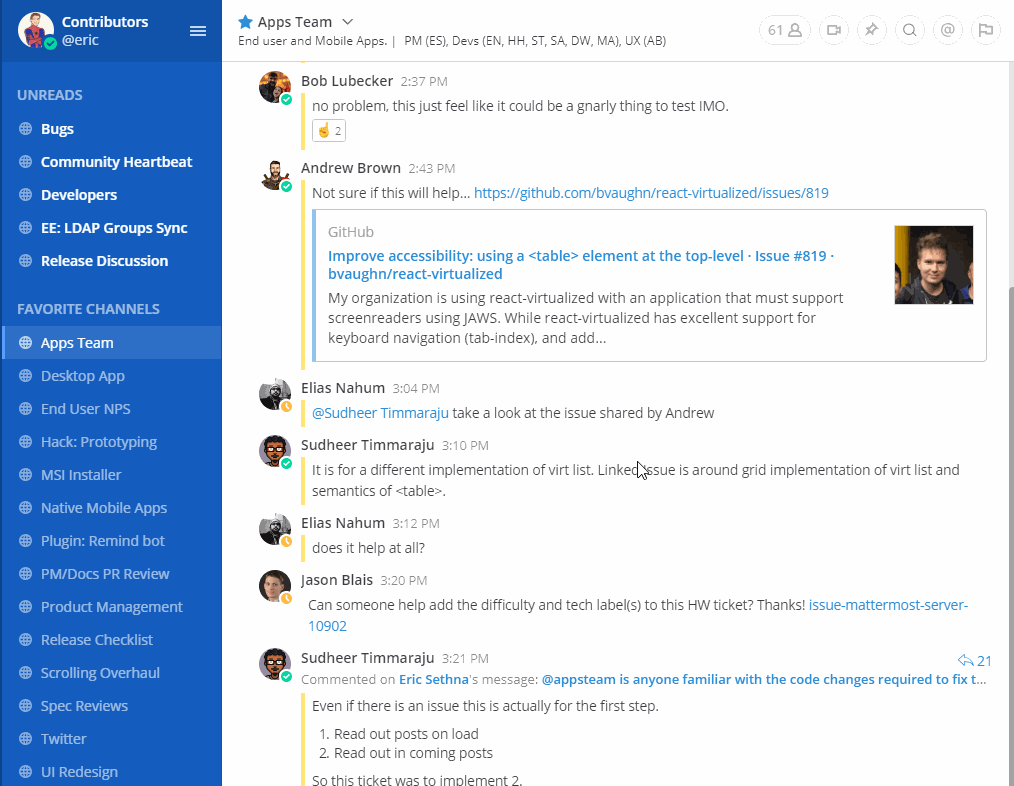The image size is (1014, 786).
Task: Click globe icon beside Spec Reviews
Action: pyautogui.click(x=25, y=705)
